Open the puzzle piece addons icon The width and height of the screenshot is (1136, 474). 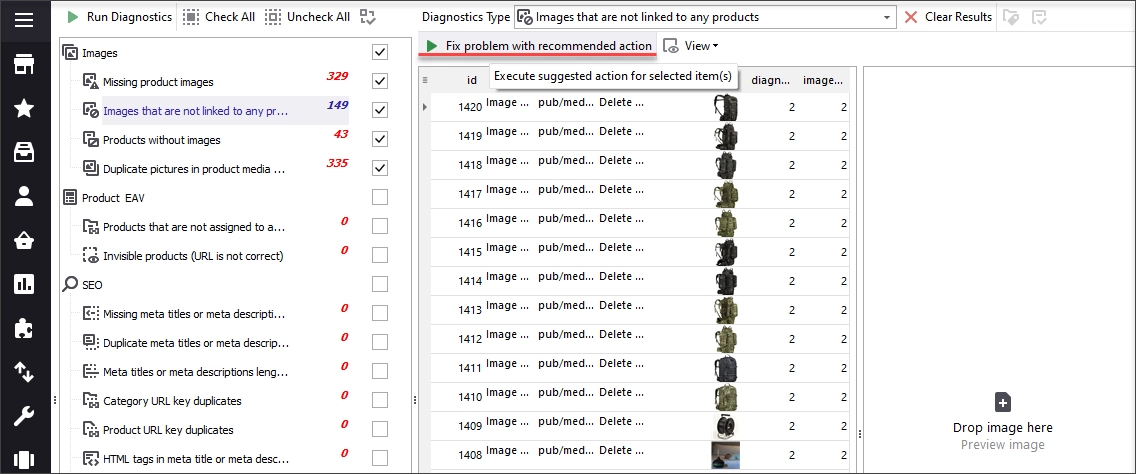tap(24, 328)
